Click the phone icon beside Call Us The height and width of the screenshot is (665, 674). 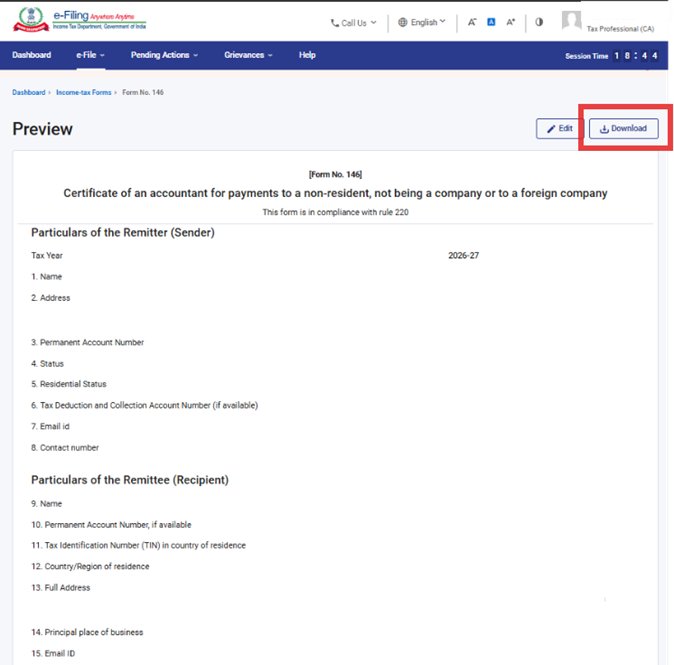335,22
